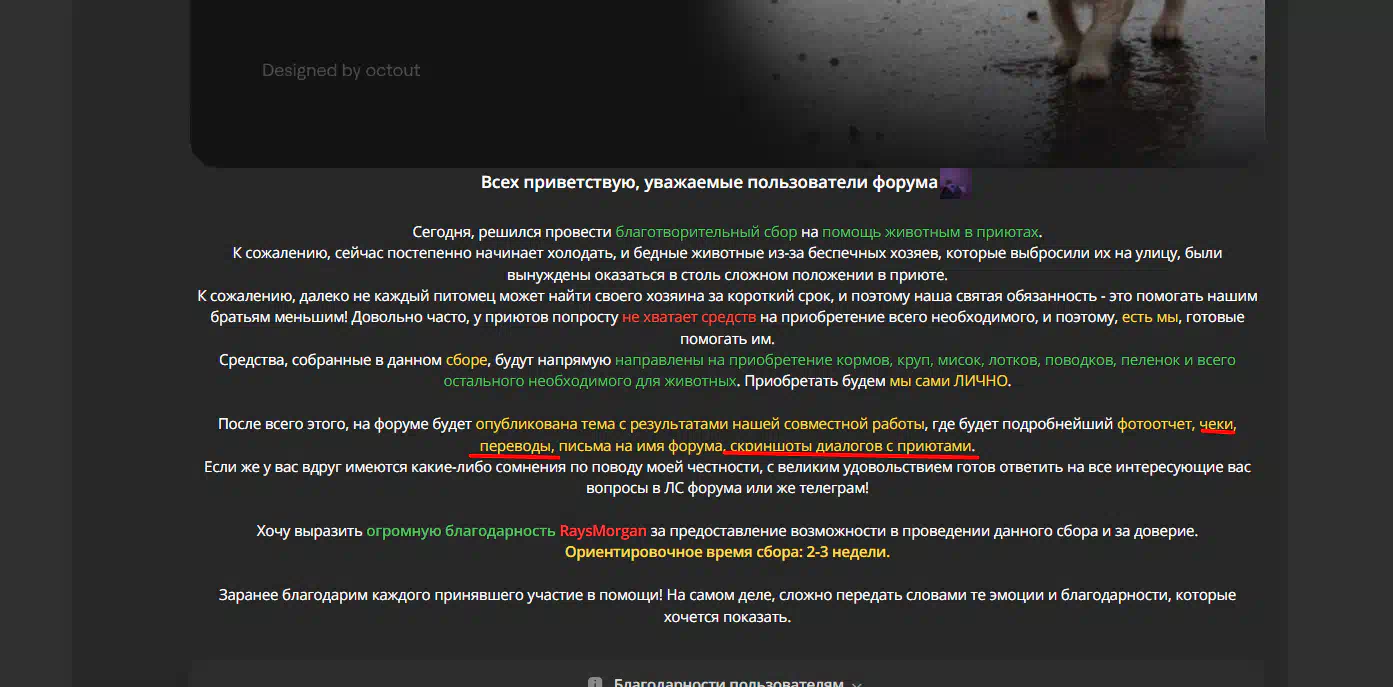The image size is (1393, 687).
Task: Click the avatar emoji after the greeting heading
Action: [955, 183]
